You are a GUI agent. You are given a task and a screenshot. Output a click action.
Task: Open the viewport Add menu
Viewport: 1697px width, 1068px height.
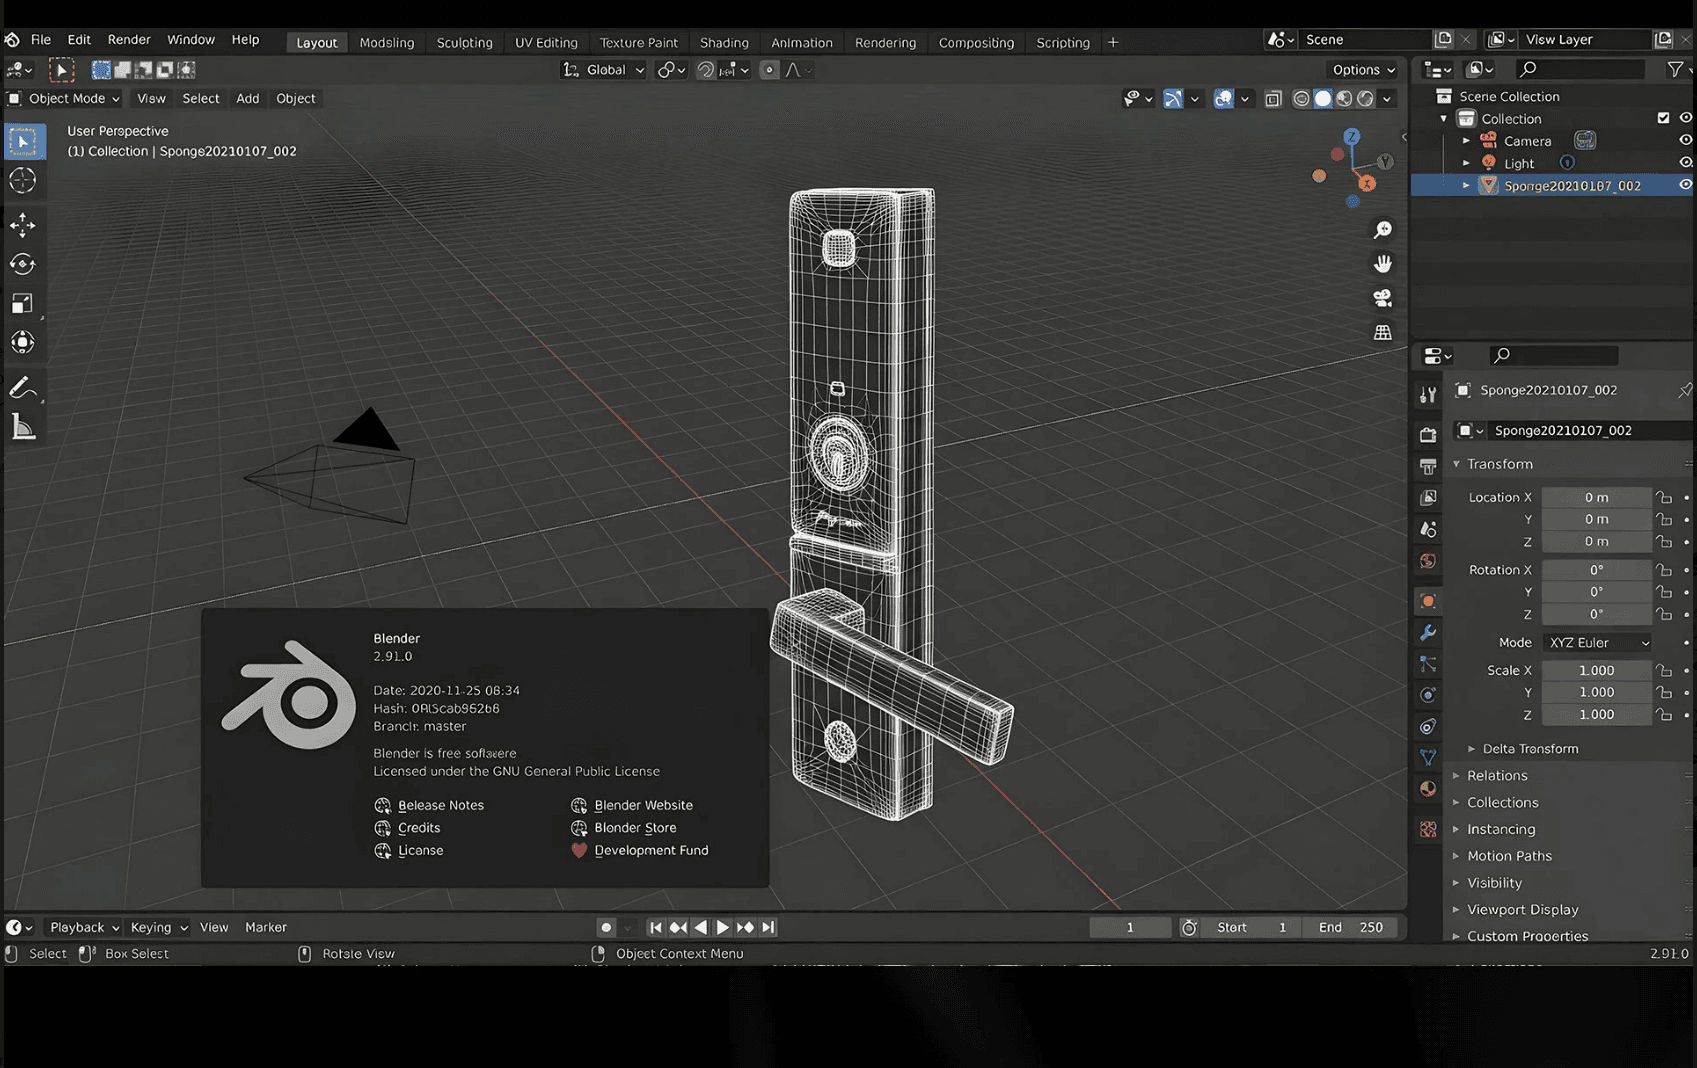[x=247, y=98]
